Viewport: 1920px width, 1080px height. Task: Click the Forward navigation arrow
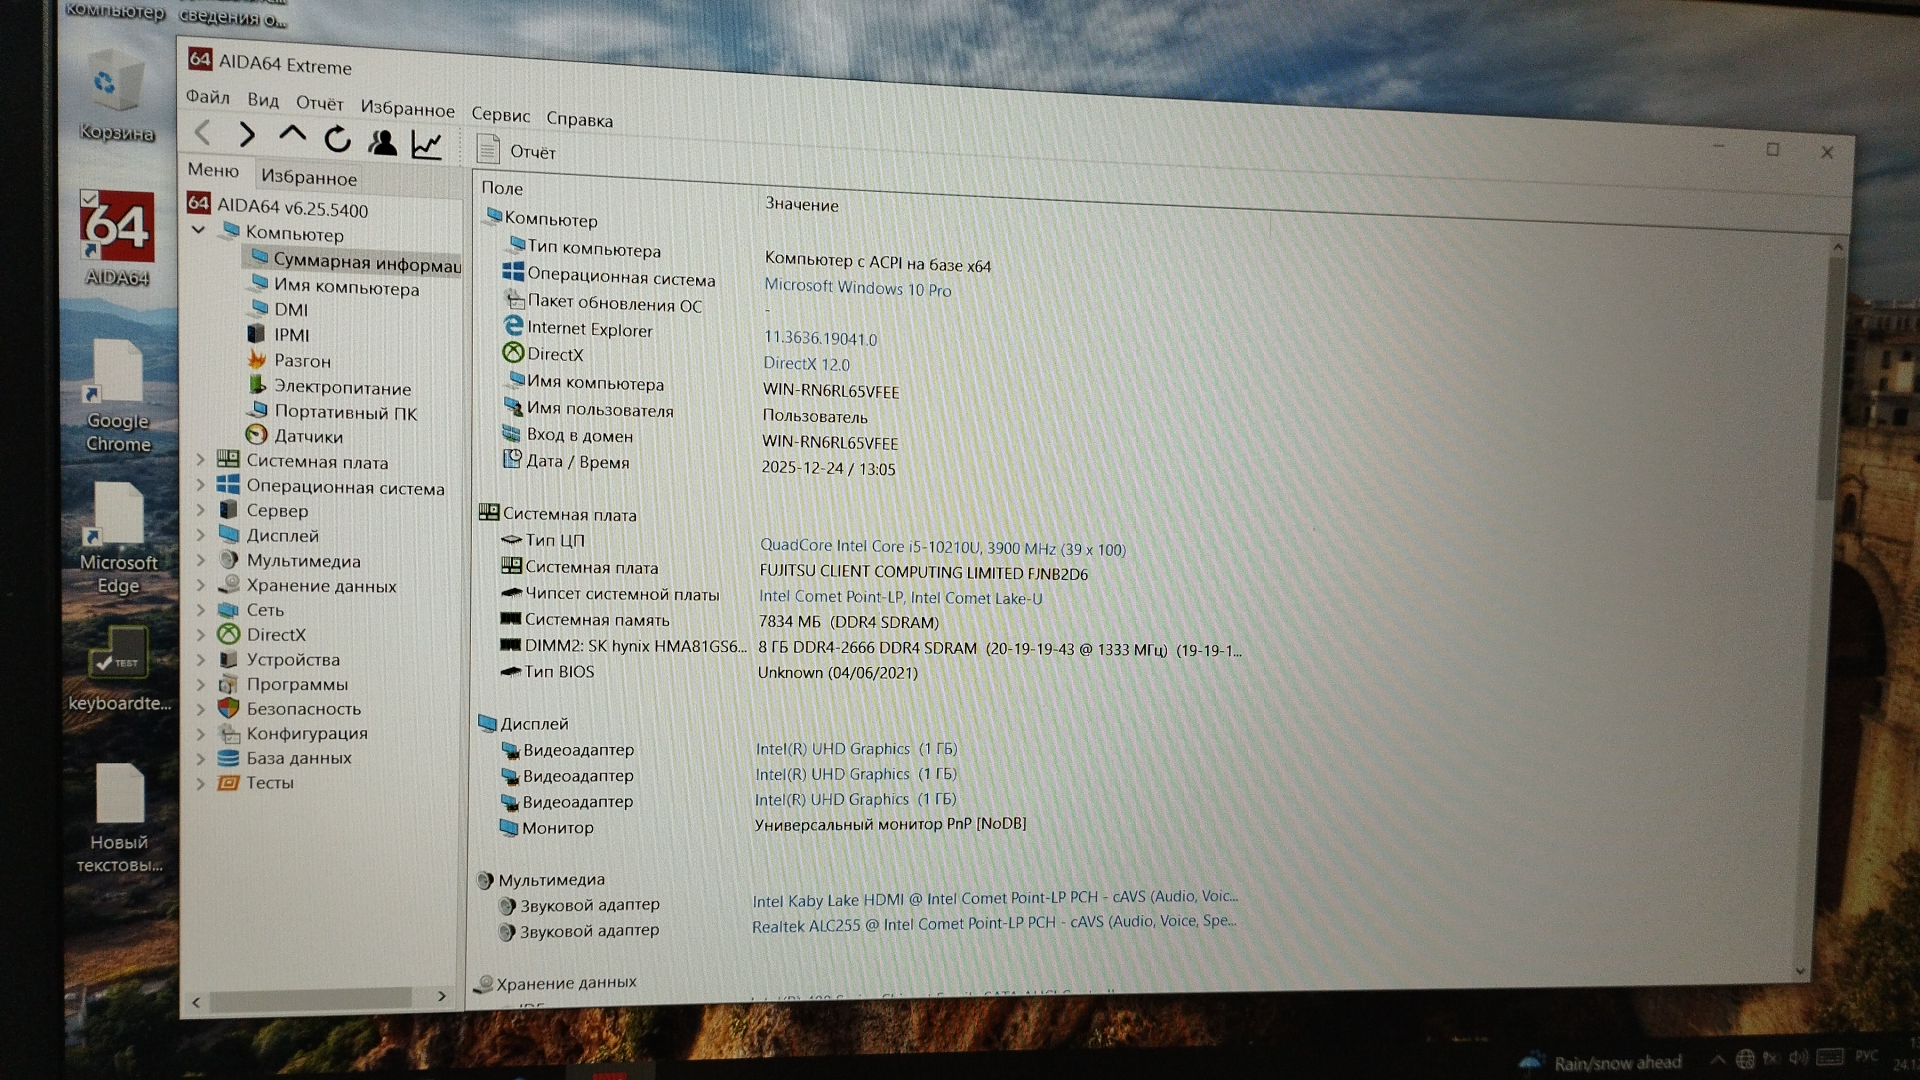247,134
